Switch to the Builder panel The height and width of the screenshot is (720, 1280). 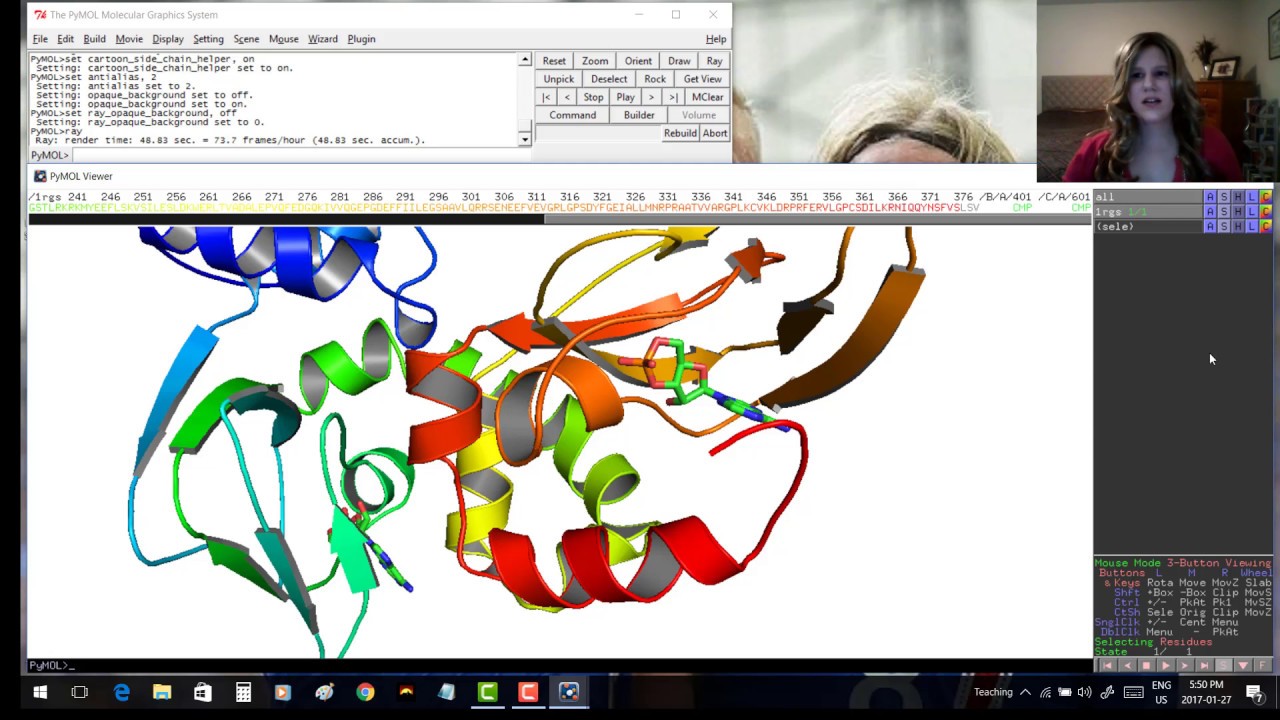click(x=639, y=115)
